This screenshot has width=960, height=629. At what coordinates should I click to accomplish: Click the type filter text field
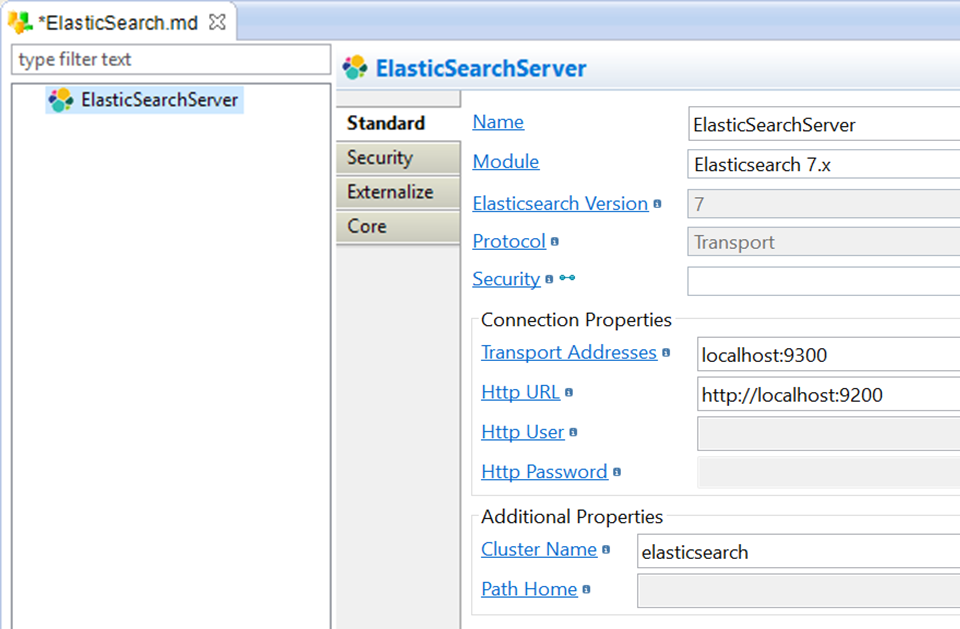[170, 60]
